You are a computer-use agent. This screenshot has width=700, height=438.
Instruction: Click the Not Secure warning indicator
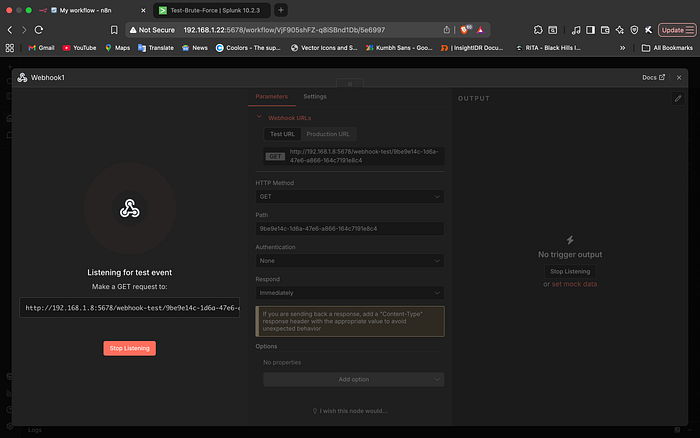[152, 30]
